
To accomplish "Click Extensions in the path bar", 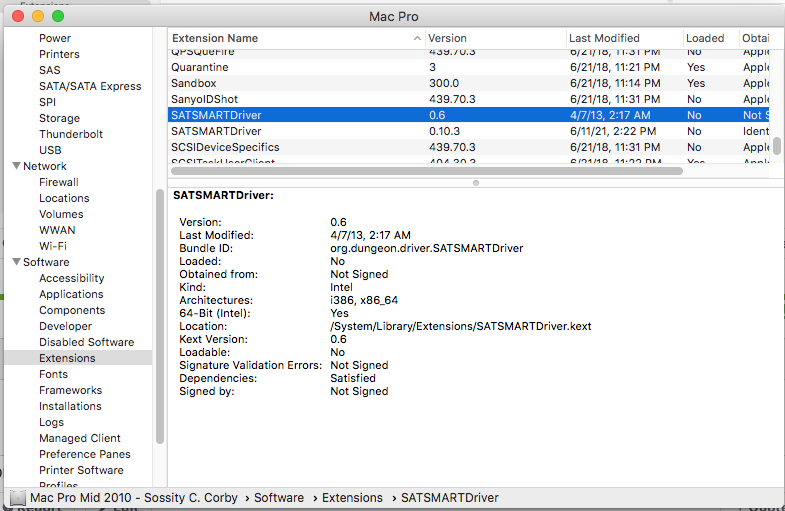I will (x=352, y=498).
